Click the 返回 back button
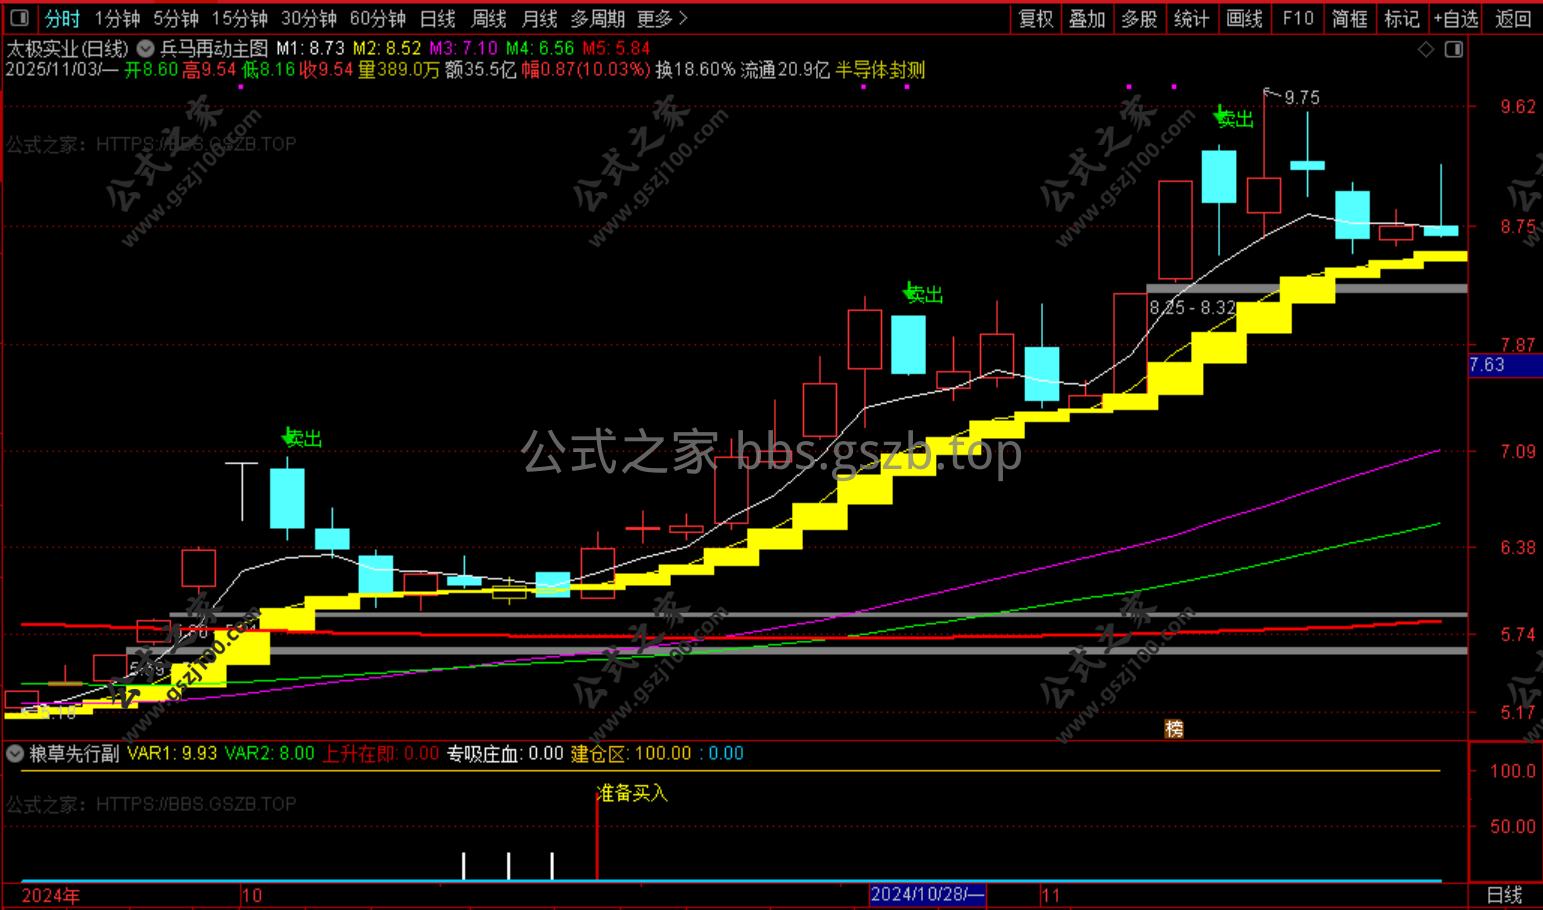The image size is (1543, 910). click(x=1513, y=18)
